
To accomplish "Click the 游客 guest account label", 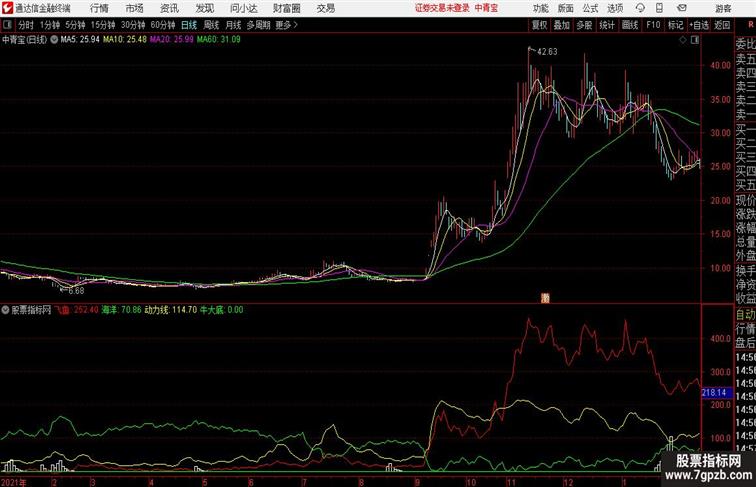I will tap(723, 8).
